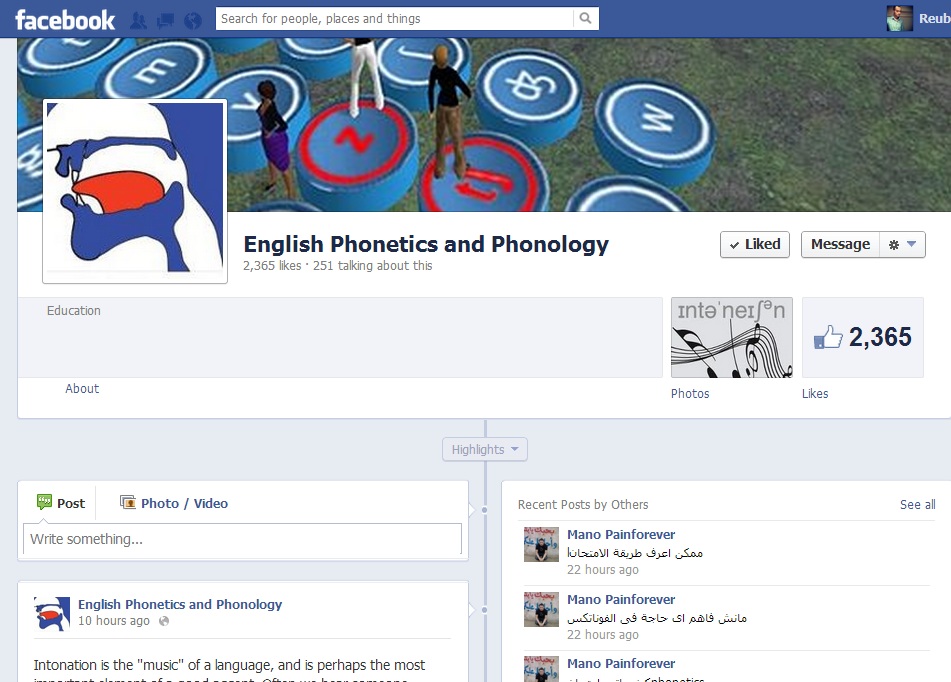Viewport: 951px width, 682px height.
Task: Focus the Write something text box
Action: pyautogui.click(x=242, y=539)
